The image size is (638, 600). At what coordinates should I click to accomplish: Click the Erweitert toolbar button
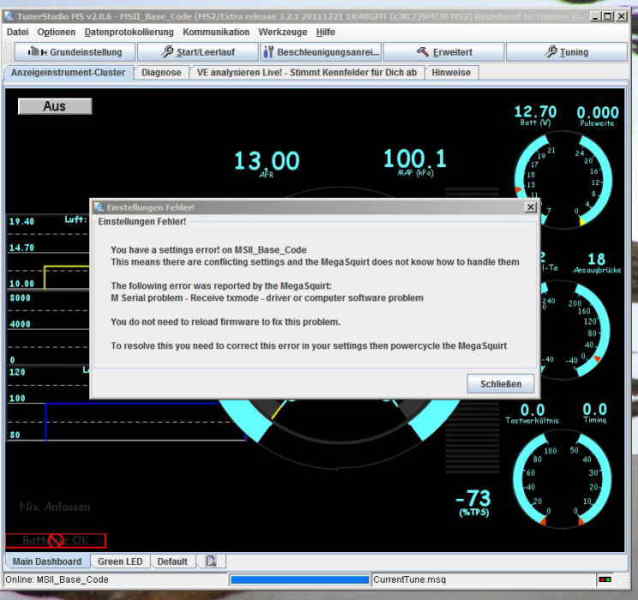pos(444,52)
